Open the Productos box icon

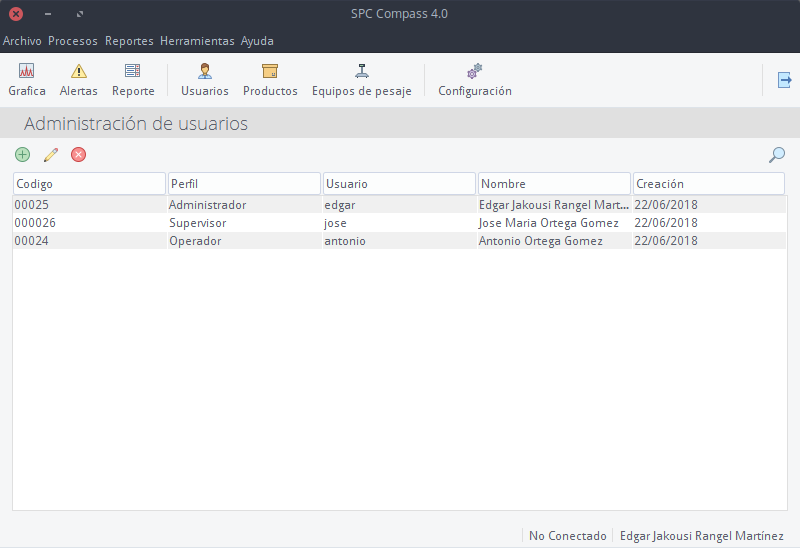coord(270,80)
